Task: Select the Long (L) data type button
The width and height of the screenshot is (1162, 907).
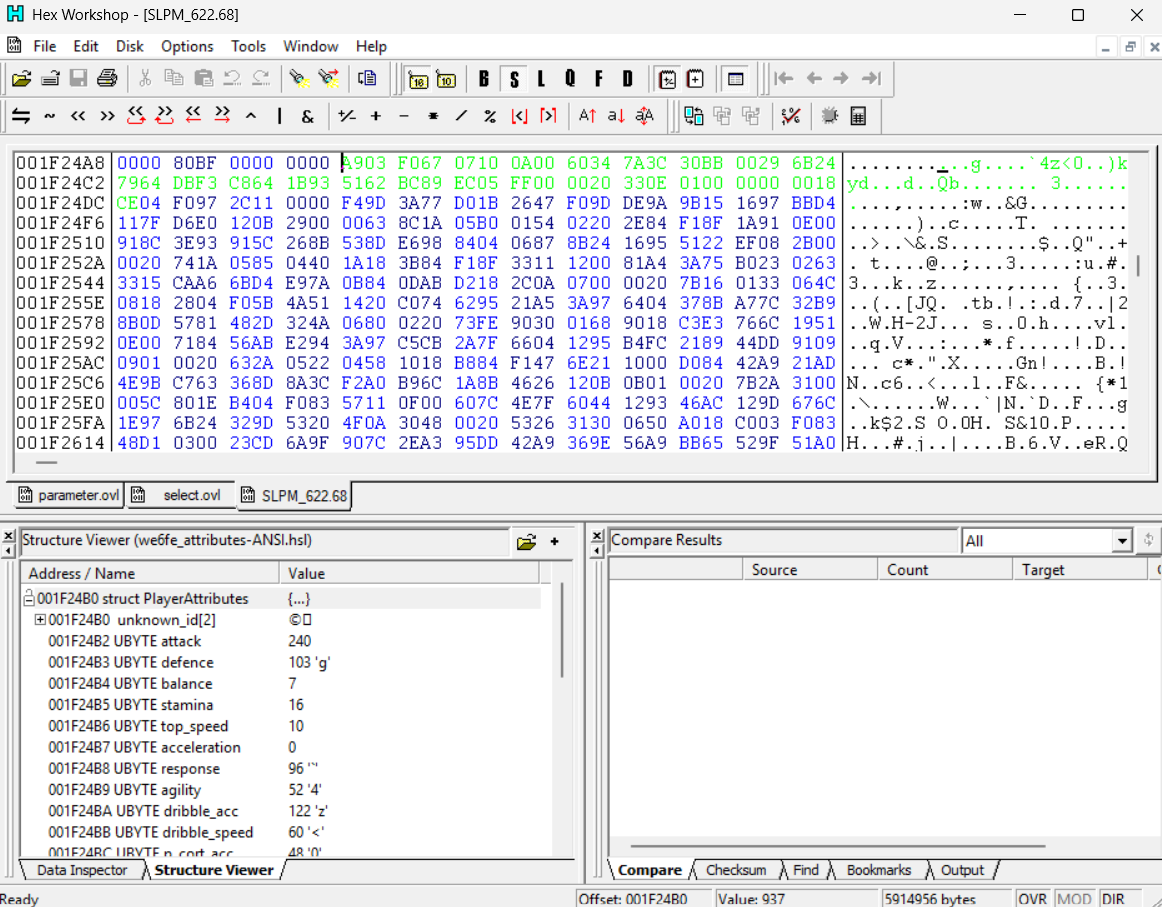Action: point(541,79)
